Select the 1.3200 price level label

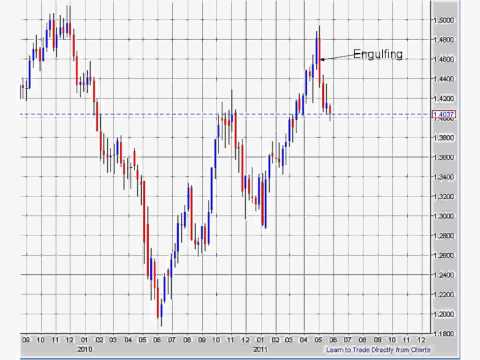click(x=444, y=197)
